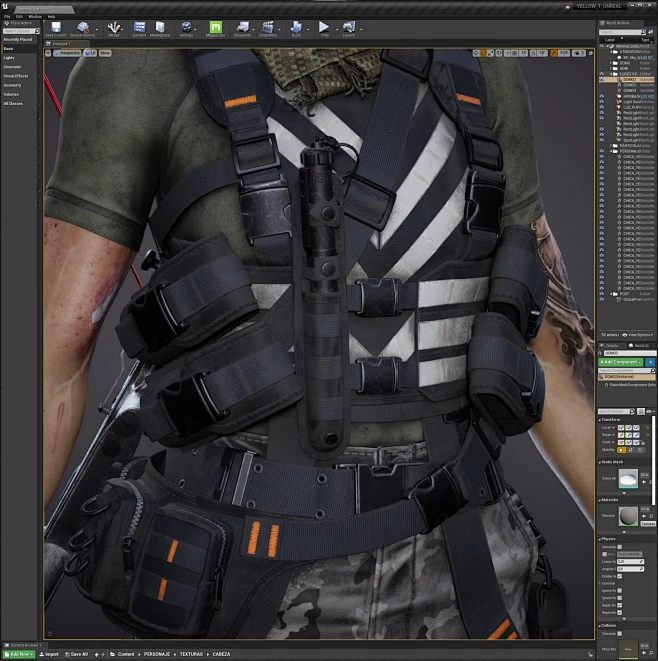Select the All Classes category
Image resolution: width=658 pixels, height=661 pixels.
(x=13, y=104)
